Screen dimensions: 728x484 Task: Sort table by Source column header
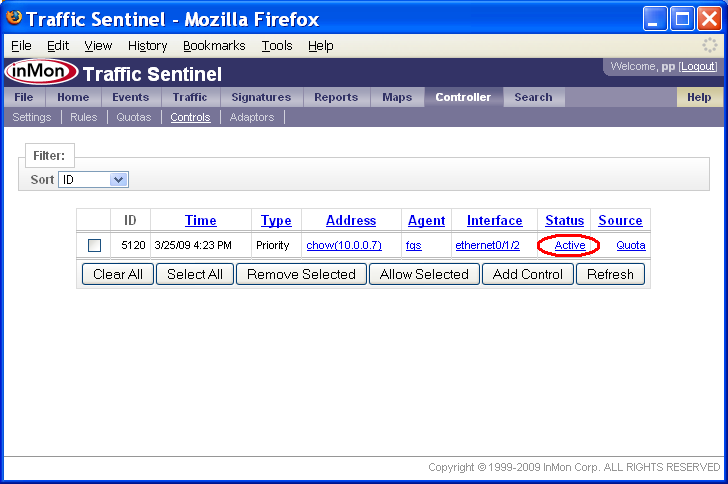(620, 220)
